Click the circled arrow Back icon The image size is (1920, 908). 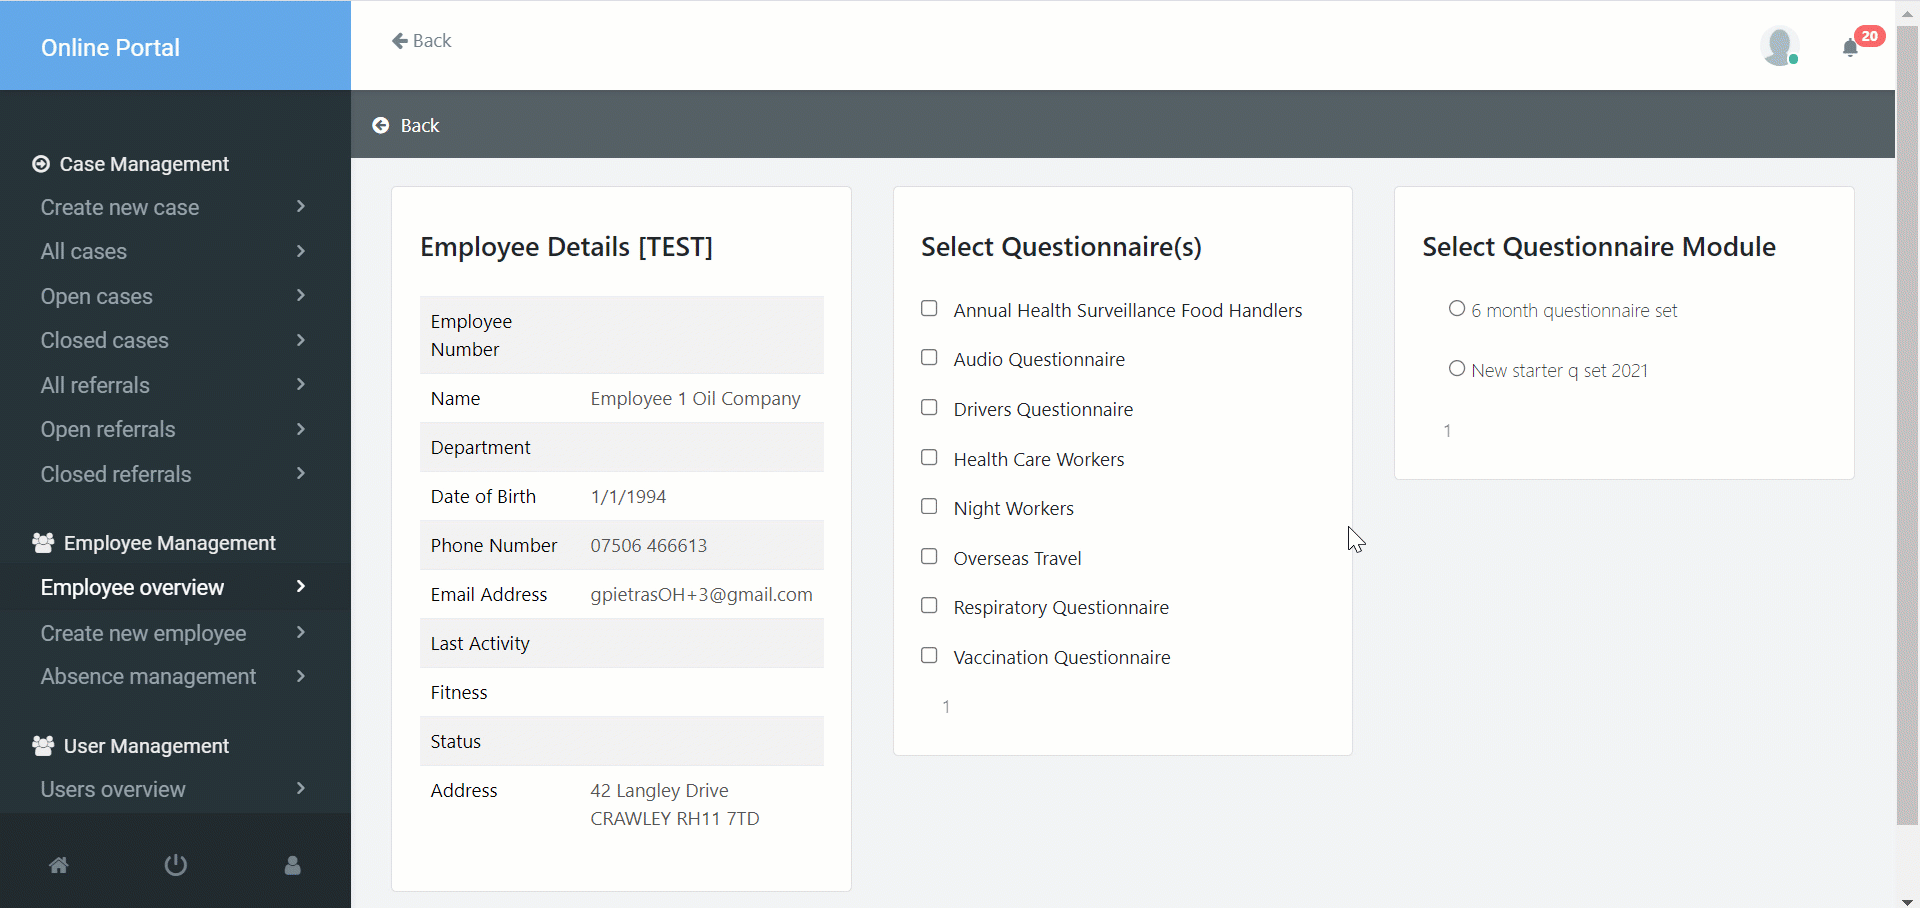381,125
